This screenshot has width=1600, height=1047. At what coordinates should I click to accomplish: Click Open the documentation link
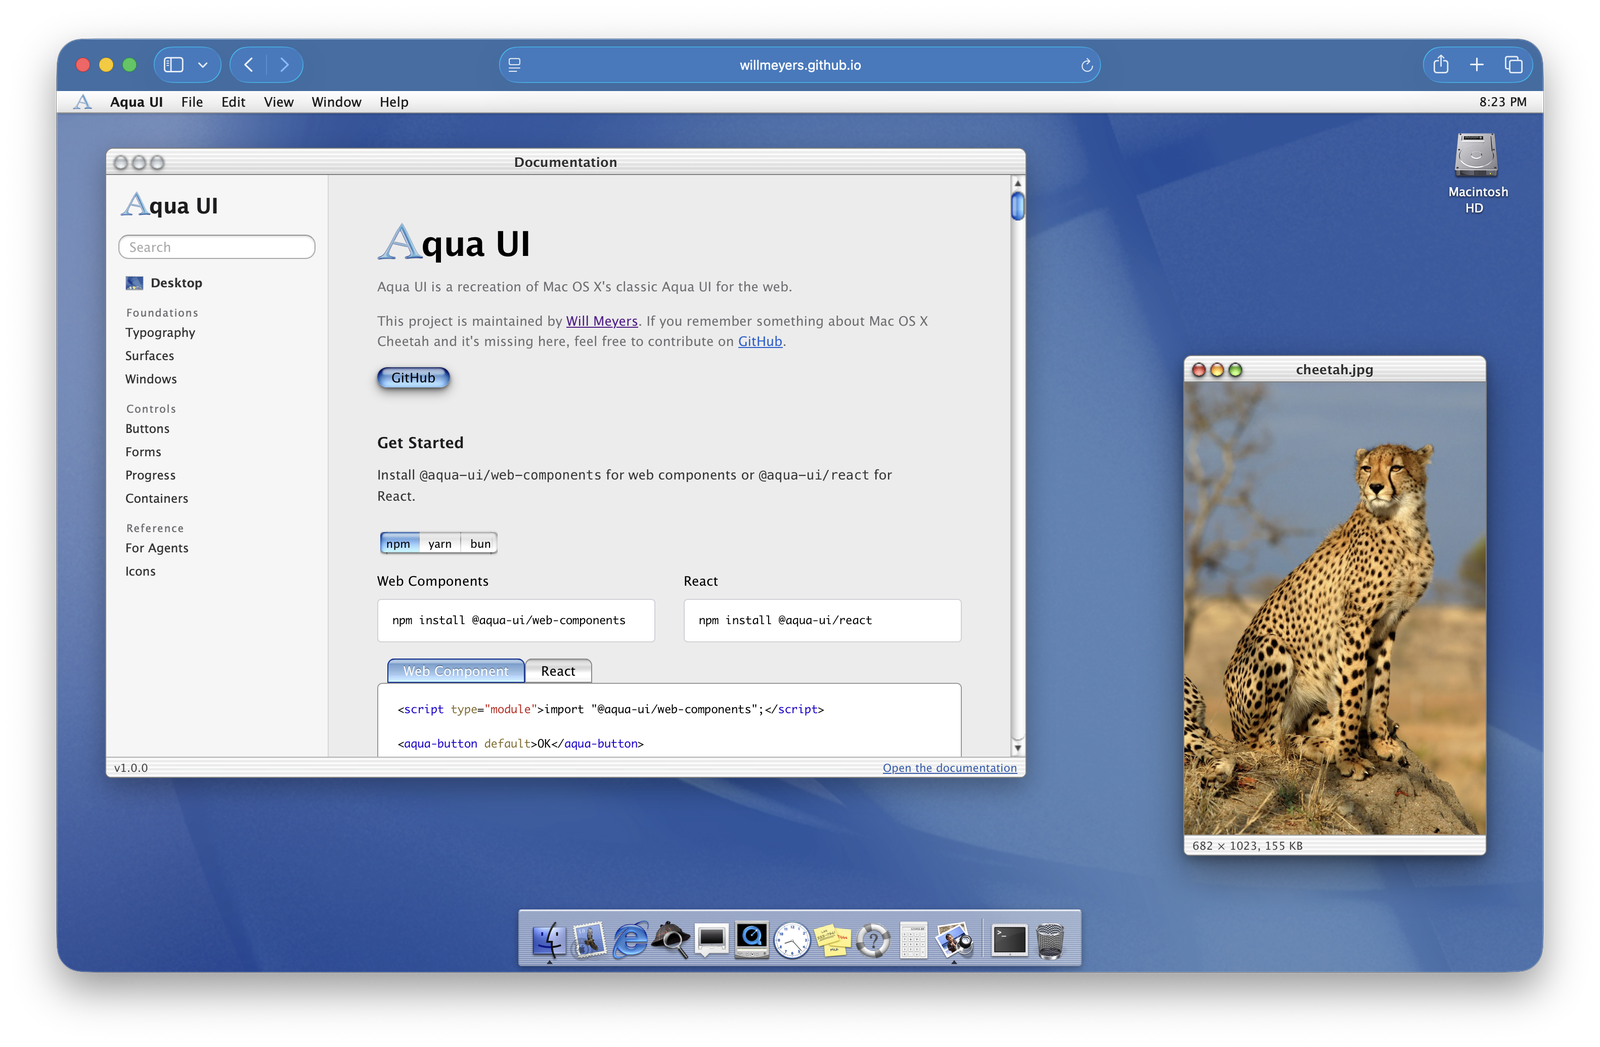pyautogui.click(x=949, y=768)
